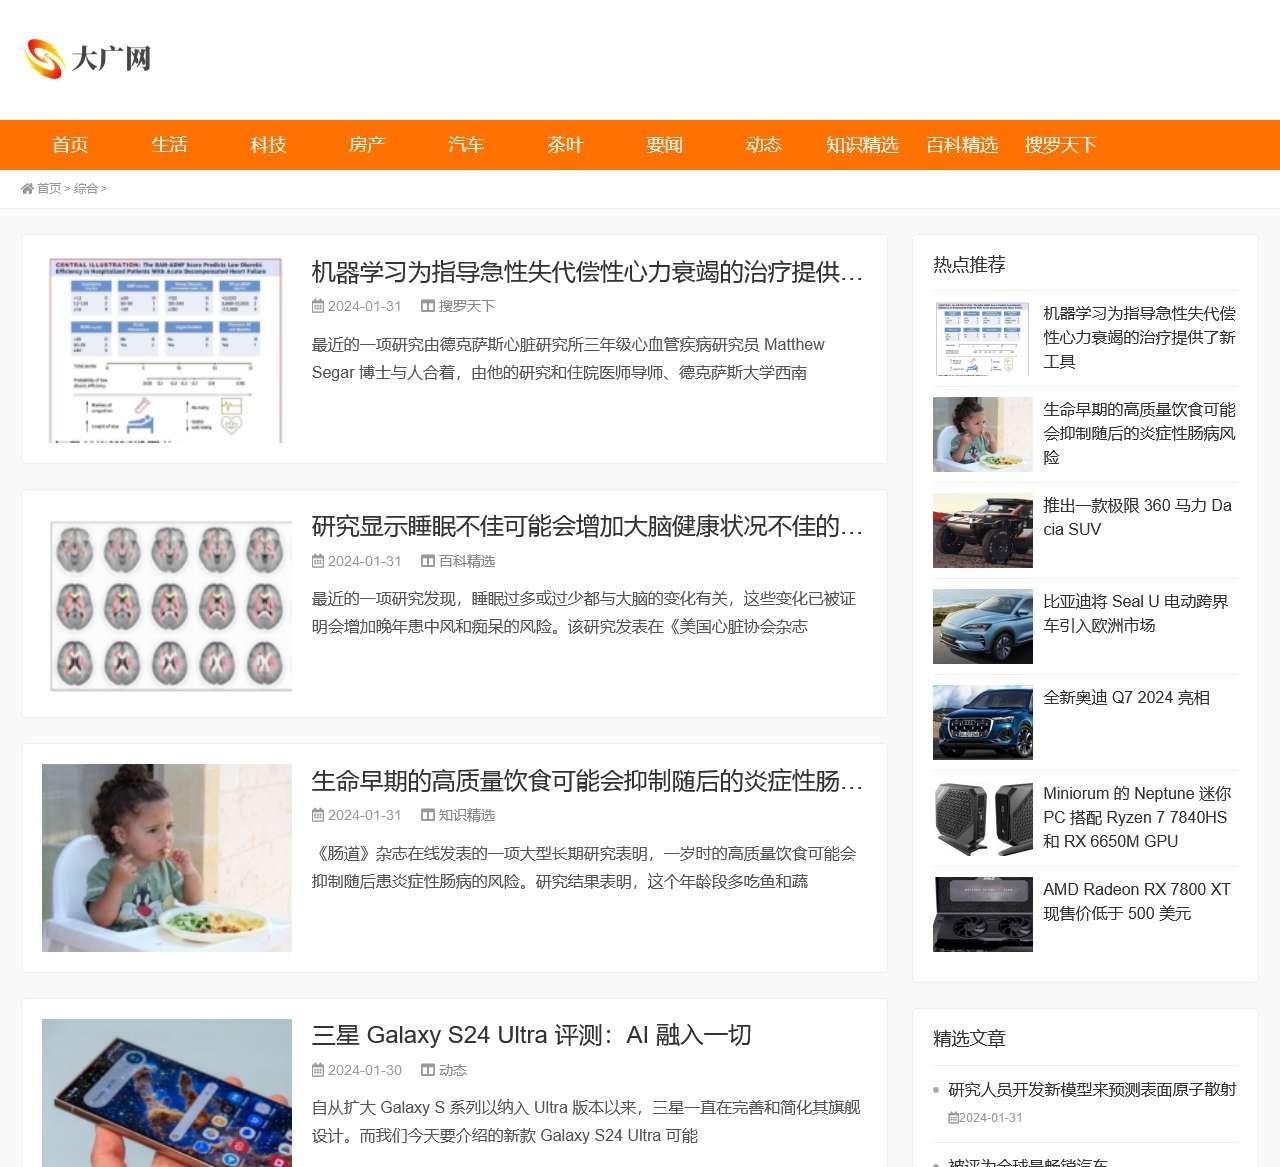The image size is (1280, 1167).
Task: Click calendar icon of the sleep article
Action: pos(318,561)
